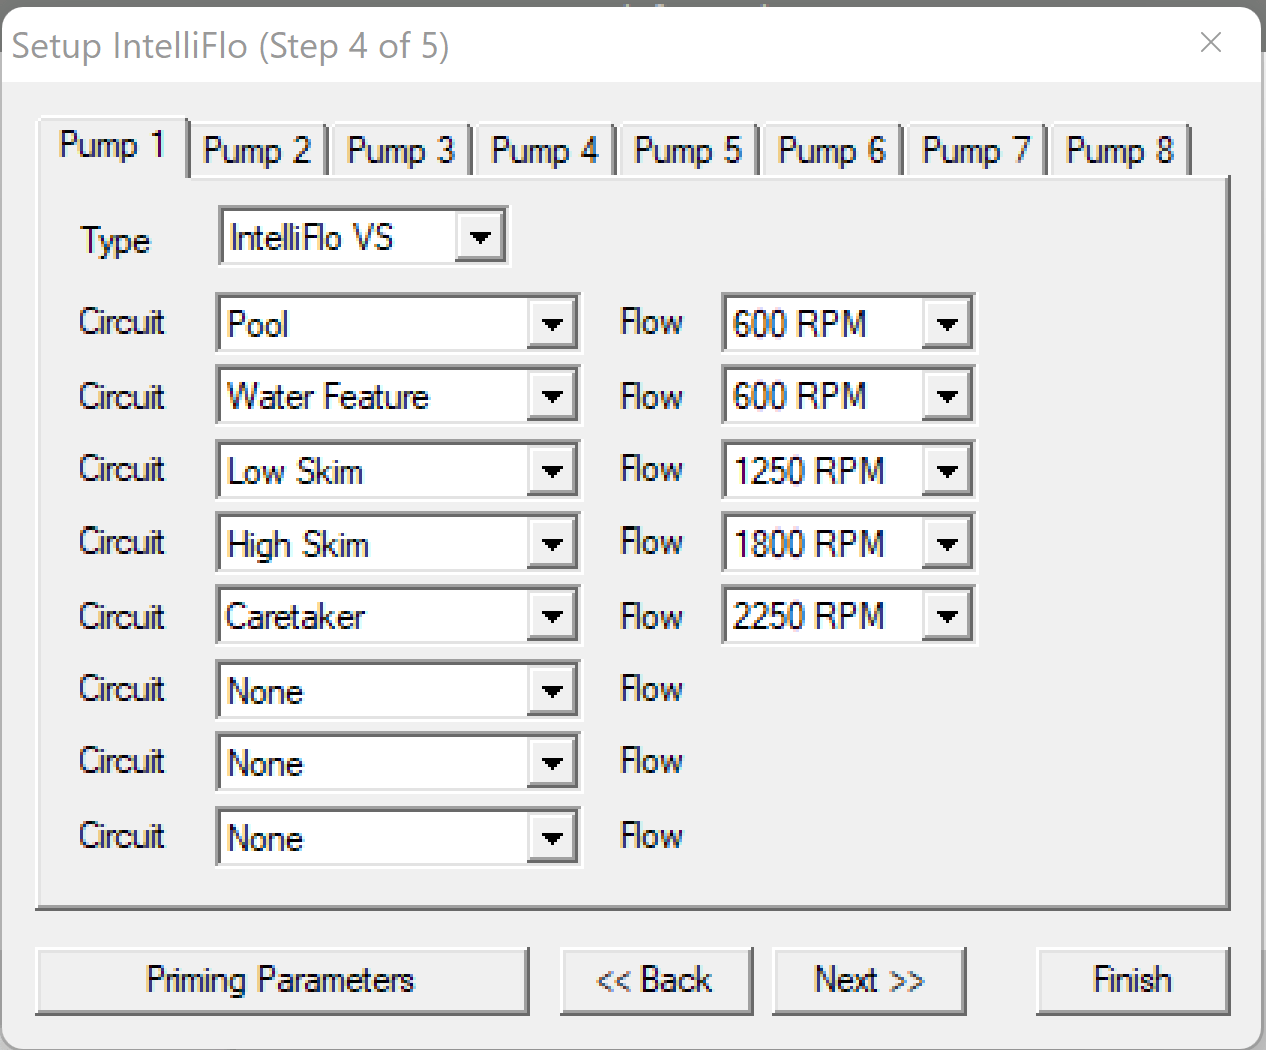Open Pool's 600 RPM flow dropdown

[848, 323]
